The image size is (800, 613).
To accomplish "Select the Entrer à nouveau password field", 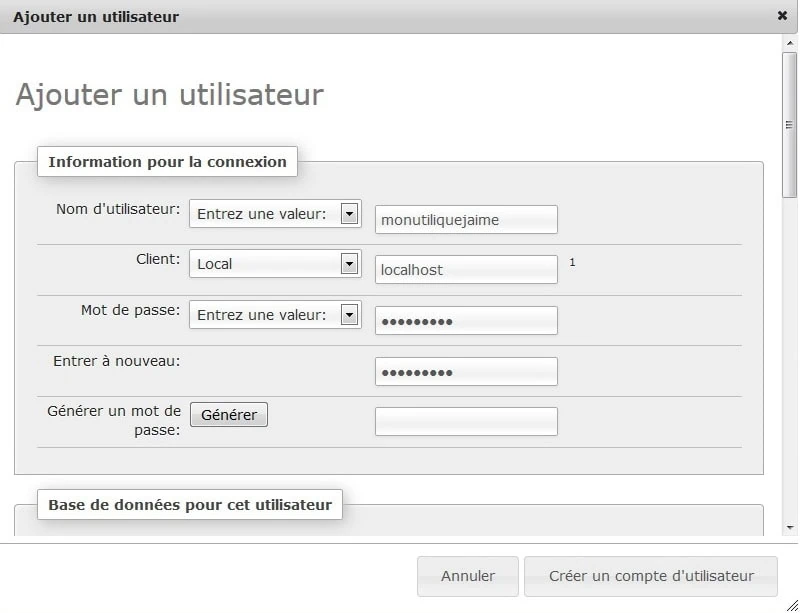I will pyautogui.click(x=465, y=371).
